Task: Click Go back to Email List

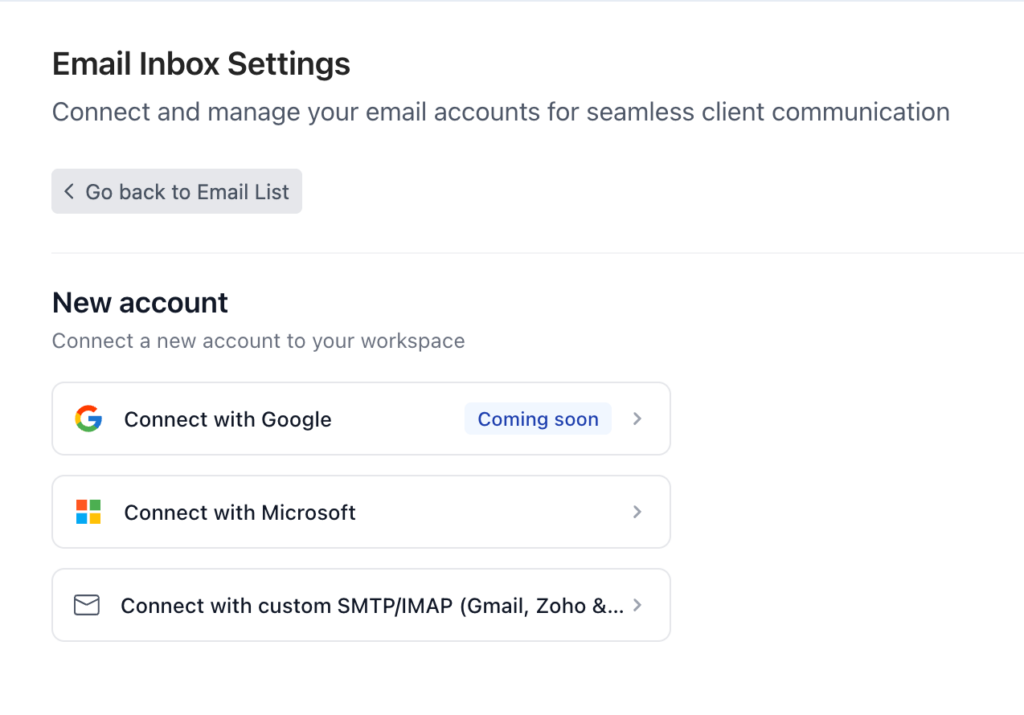Action: (176, 191)
